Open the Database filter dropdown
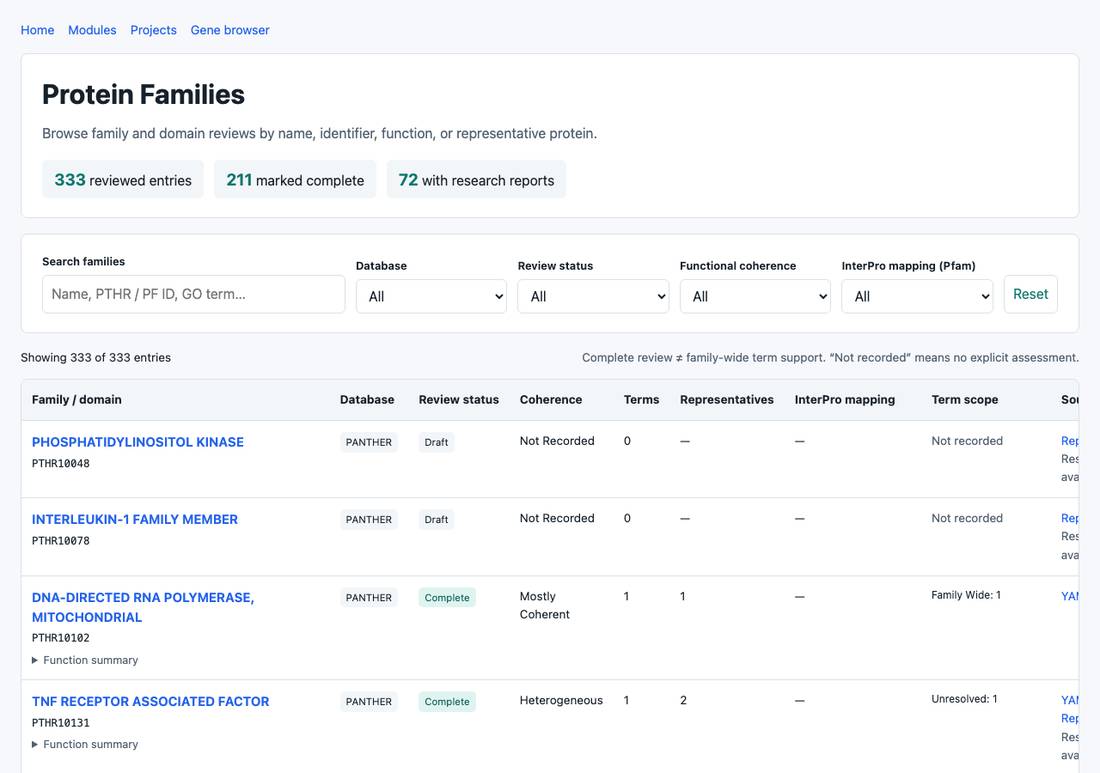The width and height of the screenshot is (1100, 773). point(431,296)
